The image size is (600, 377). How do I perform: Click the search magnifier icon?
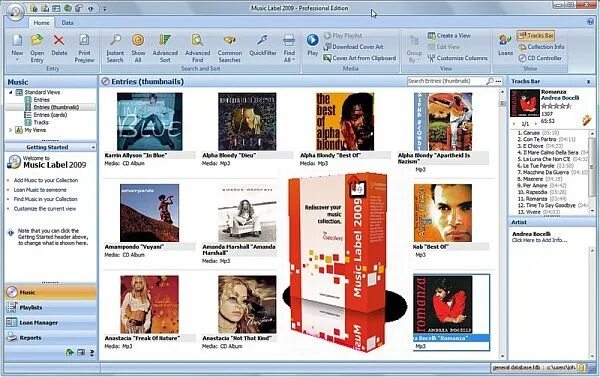489,81
